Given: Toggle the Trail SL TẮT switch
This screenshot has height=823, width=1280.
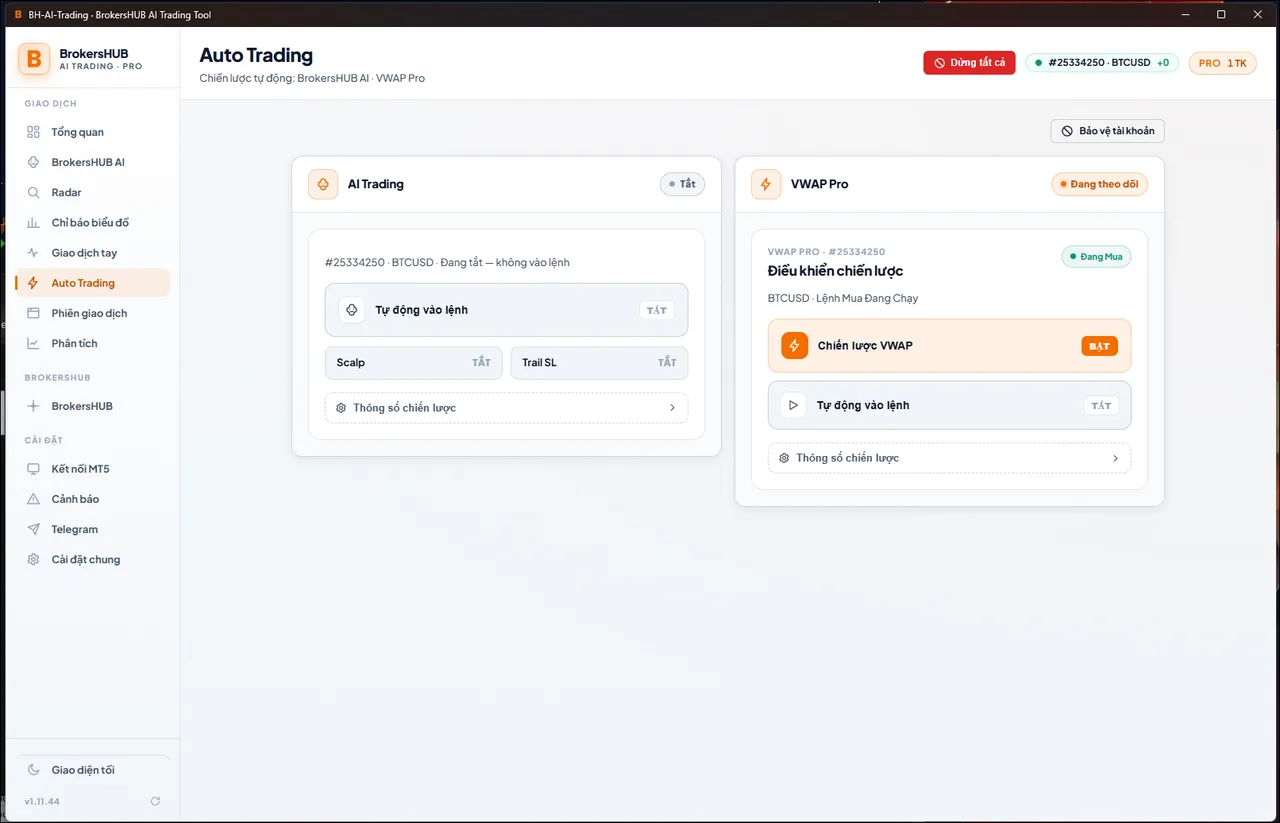Looking at the screenshot, I should (x=667, y=363).
